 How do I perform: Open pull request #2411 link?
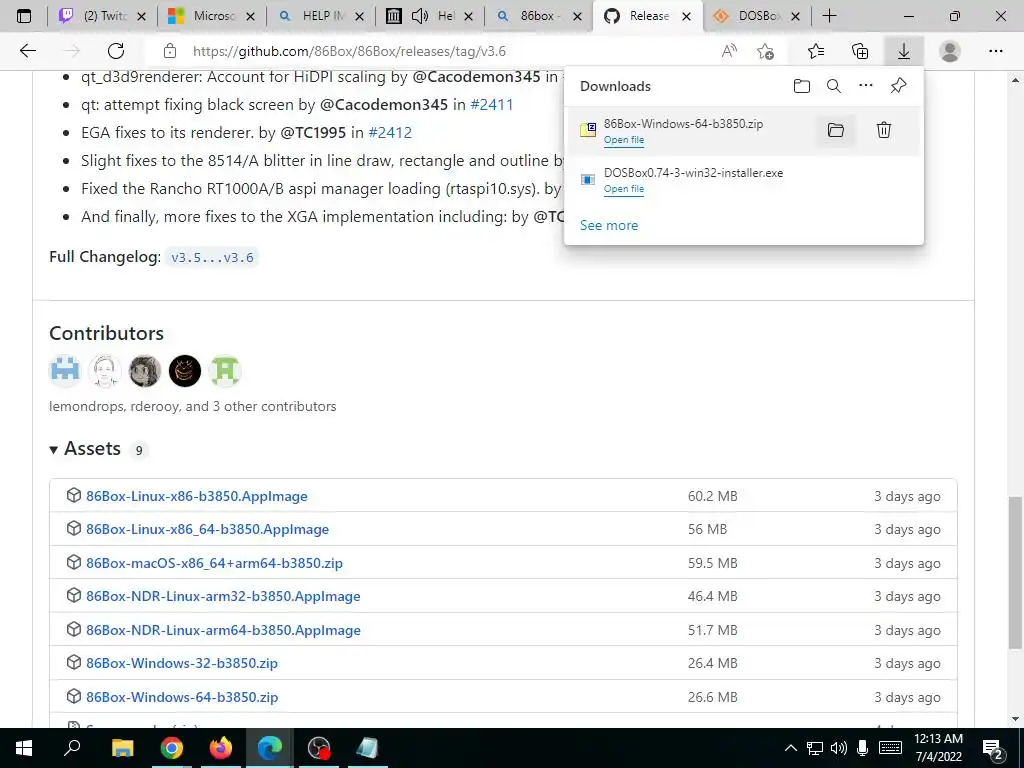click(x=492, y=104)
